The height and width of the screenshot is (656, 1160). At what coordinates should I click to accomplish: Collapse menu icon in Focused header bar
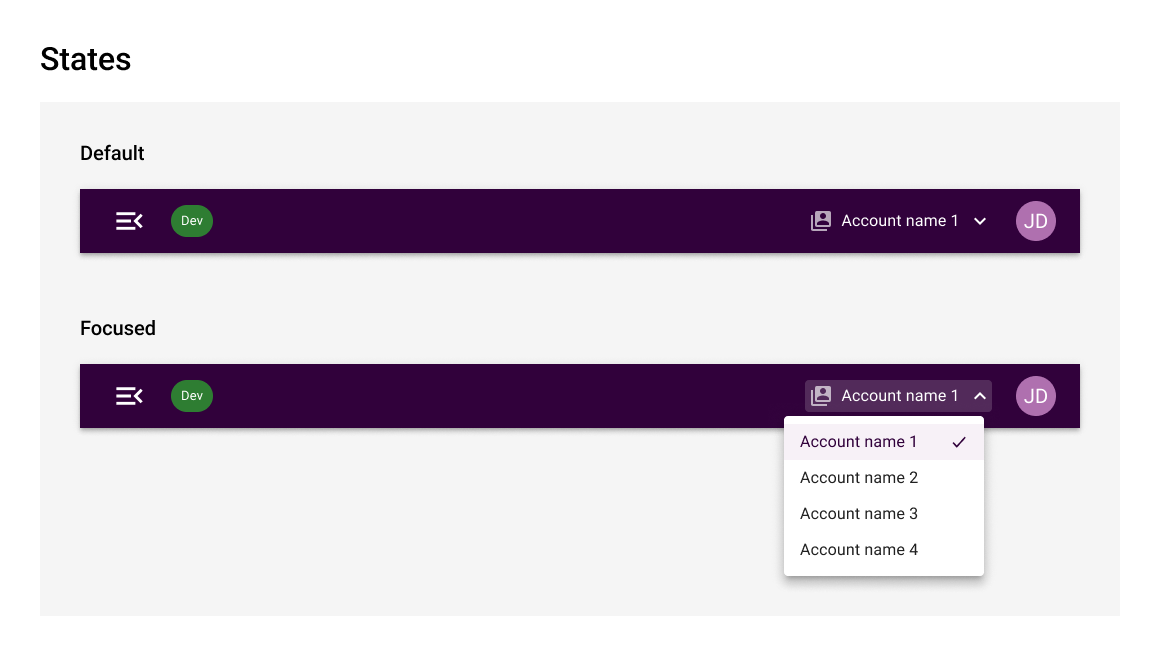[x=129, y=396]
